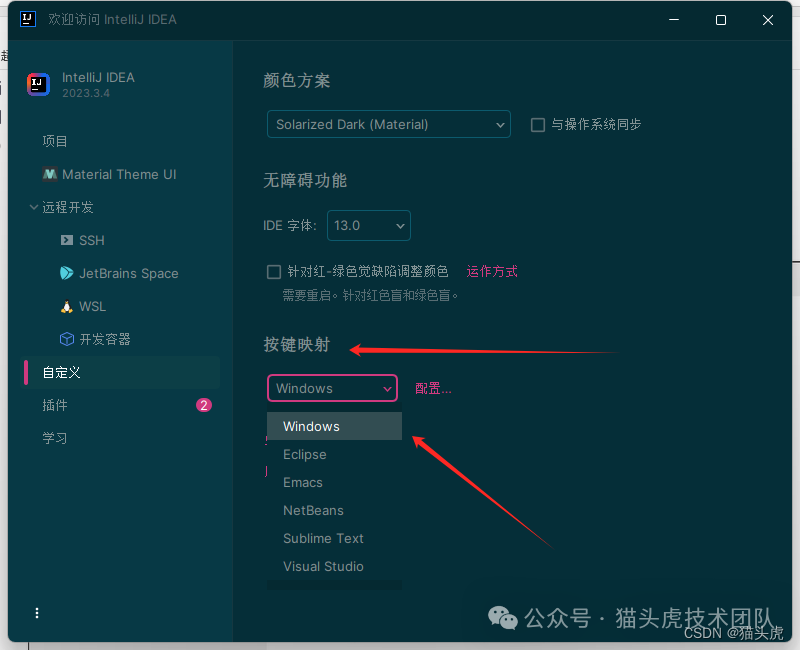Open Material Theme UI section
The height and width of the screenshot is (650, 800).
tap(121, 174)
